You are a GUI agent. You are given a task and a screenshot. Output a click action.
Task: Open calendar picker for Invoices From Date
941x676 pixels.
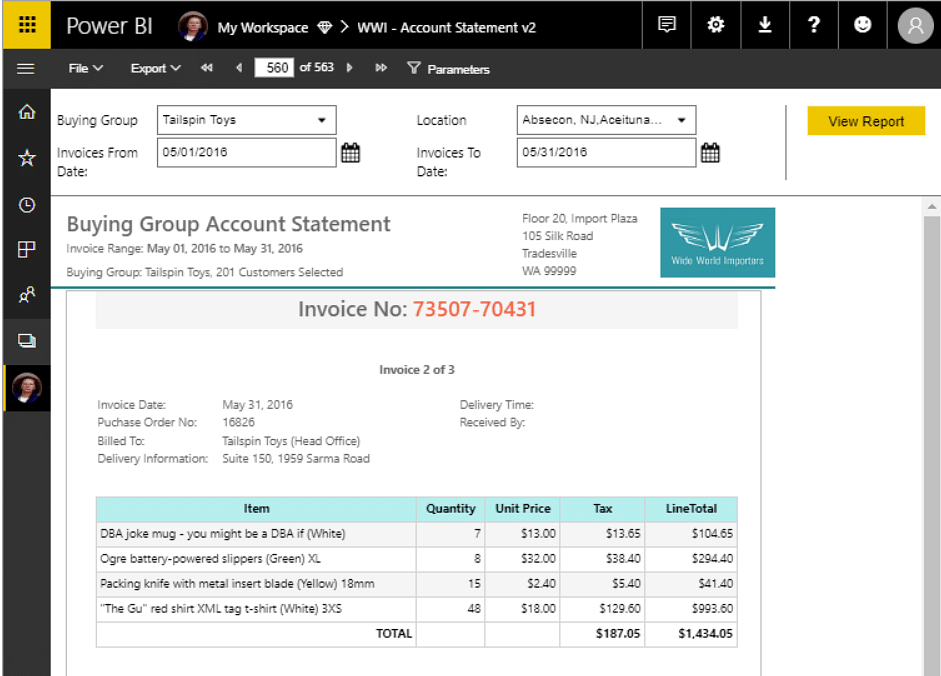pyautogui.click(x=350, y=152)
